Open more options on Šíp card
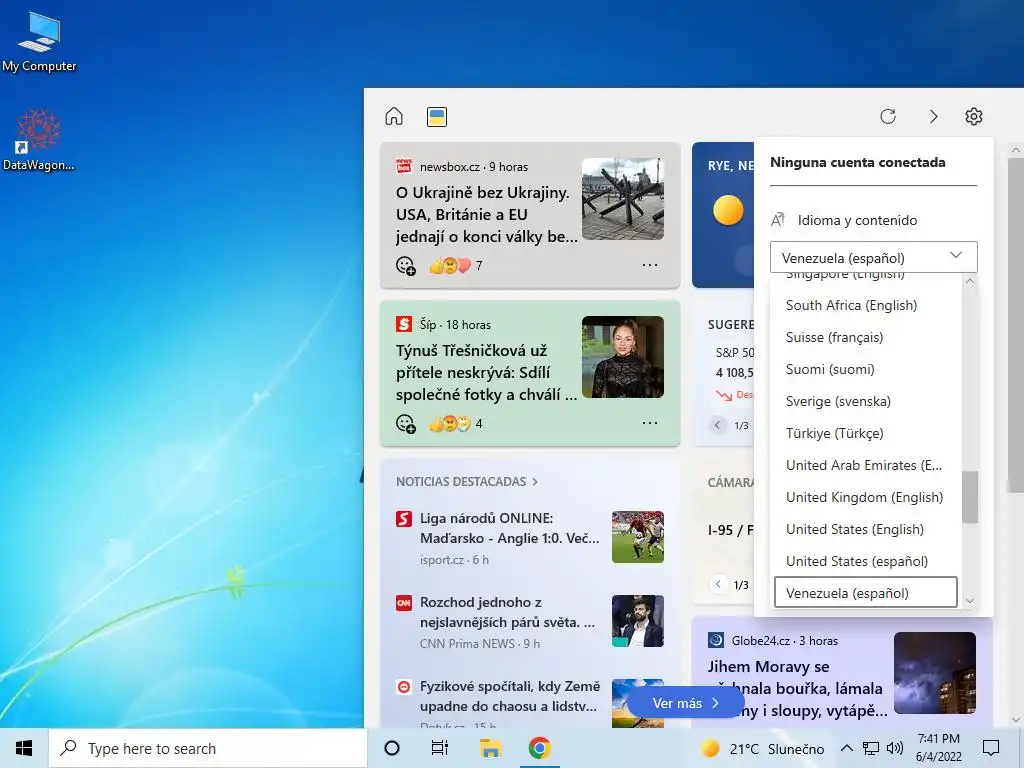 click(x=650, y=423)
